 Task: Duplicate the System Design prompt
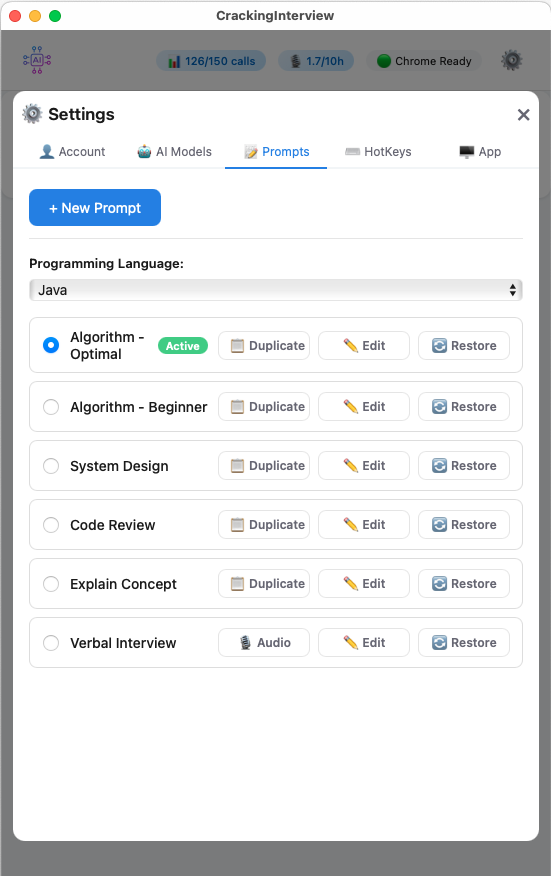tap(264, 465)
